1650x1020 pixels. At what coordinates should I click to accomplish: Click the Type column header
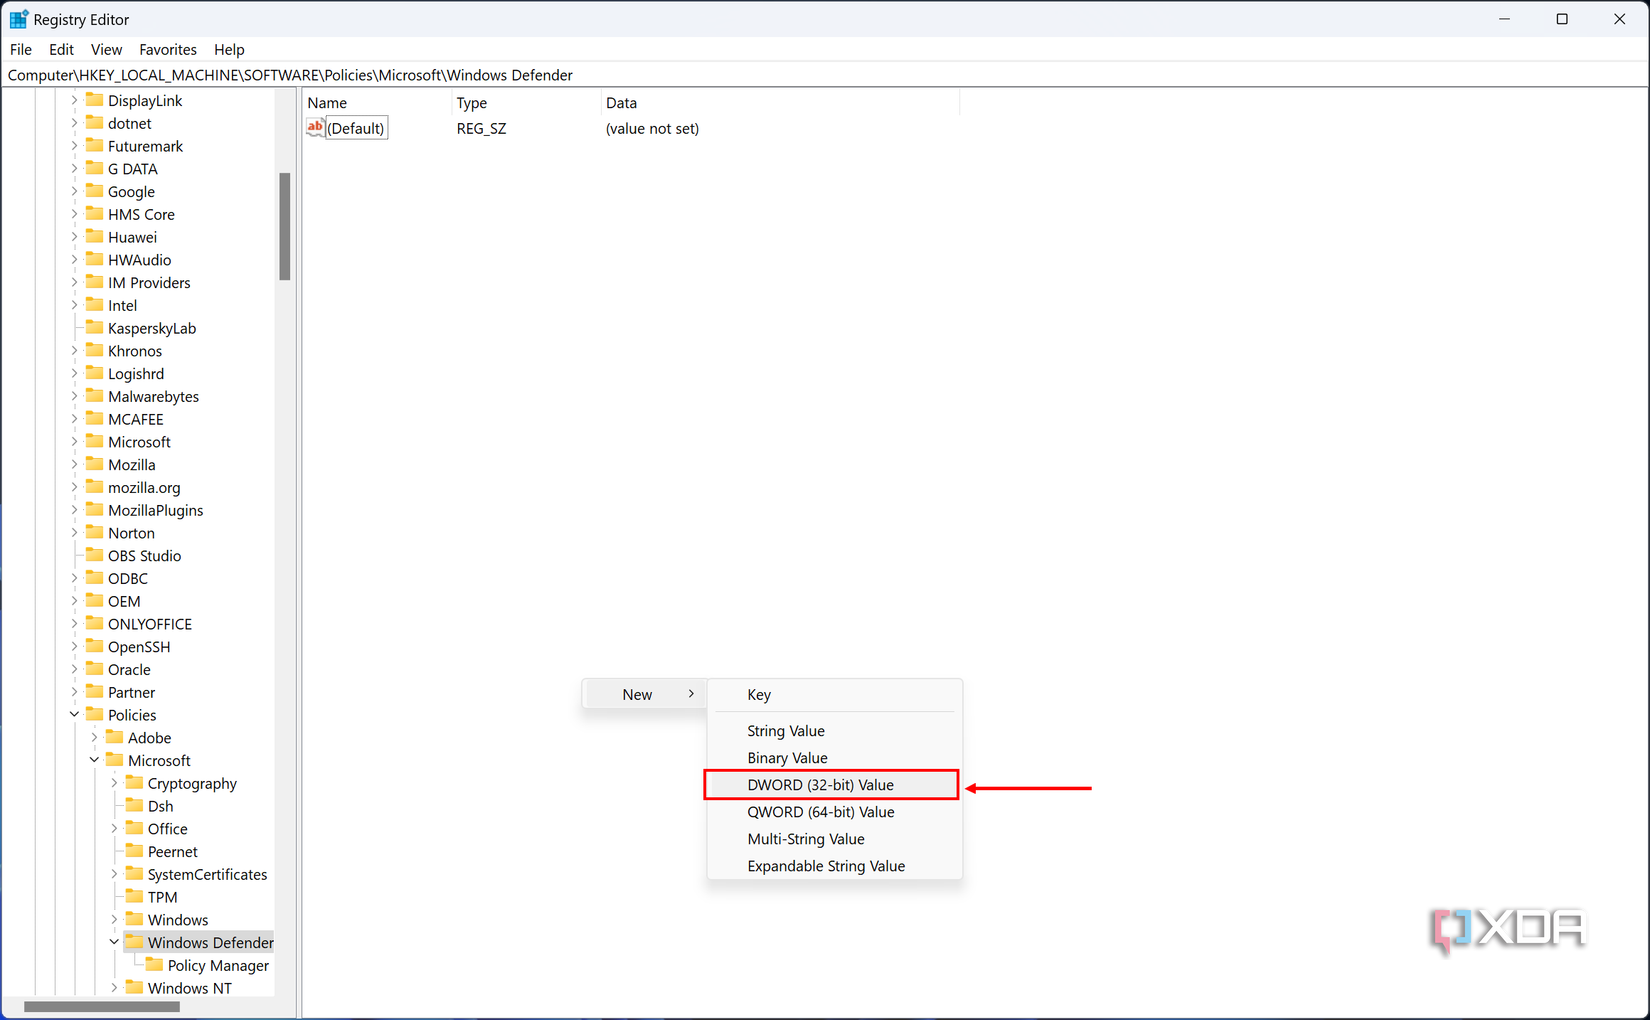pyautogui.click(x=526, y=103)
